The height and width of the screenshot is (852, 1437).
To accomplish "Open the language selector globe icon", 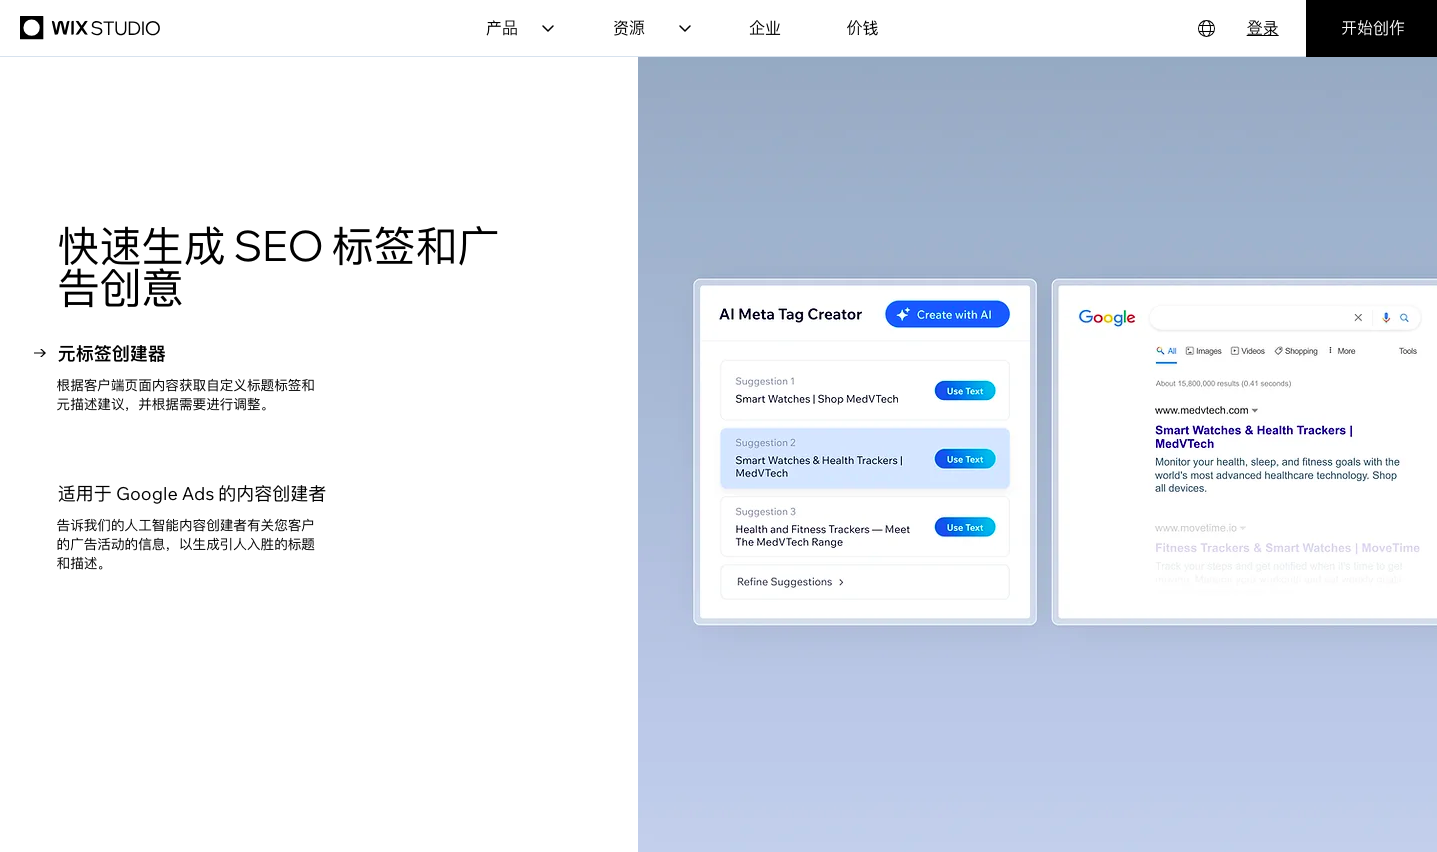I will [x=1206, y=28].
